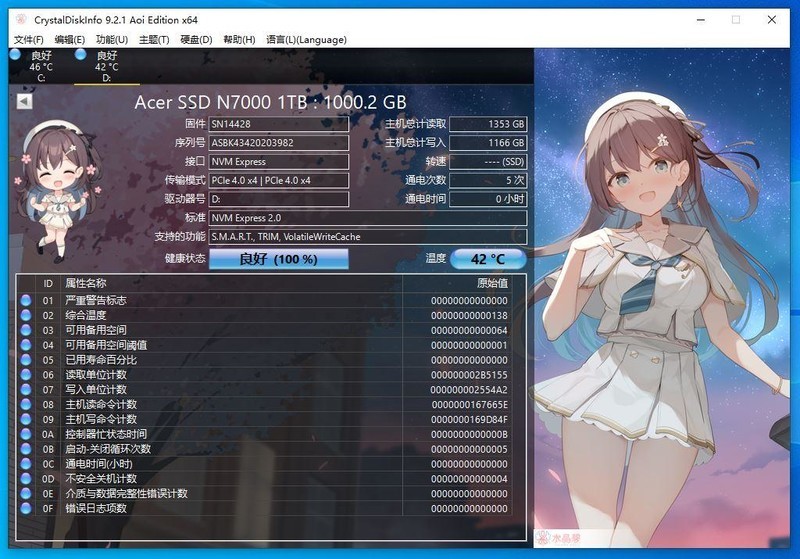Click status icon for 0C 通电时间(小时)
This screenshot has width=800, height=559.
[x=26, y=464]
